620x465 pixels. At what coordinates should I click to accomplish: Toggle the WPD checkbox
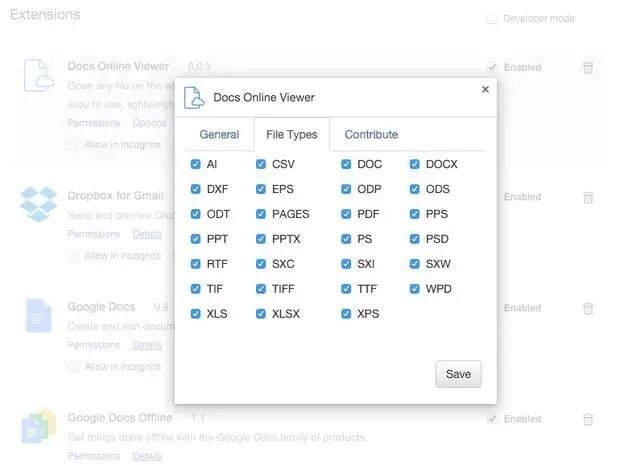coord(414,289)
